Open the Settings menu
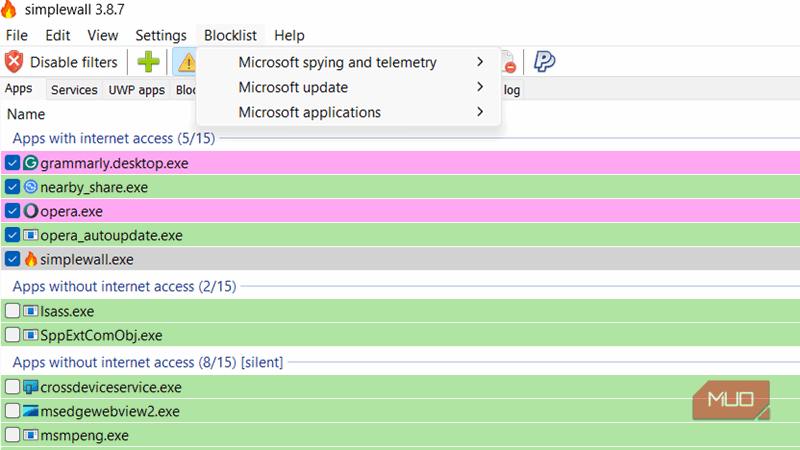The image size is (800, 450). [x=160, y=35]
